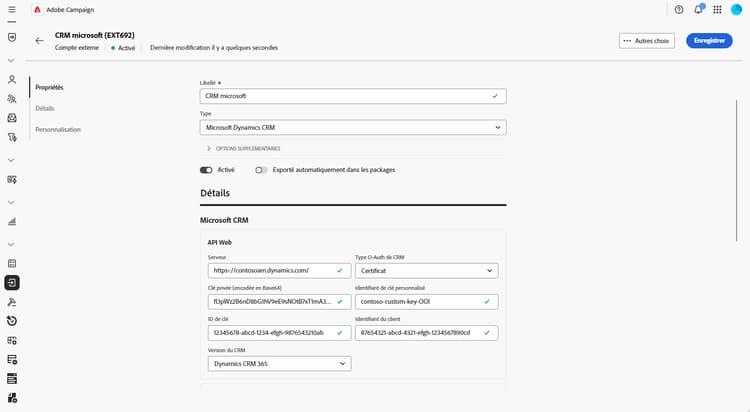Open the content management sidebar icon
Image resolution: width=750 pixels, height=412 pixels.
(12, 179)
